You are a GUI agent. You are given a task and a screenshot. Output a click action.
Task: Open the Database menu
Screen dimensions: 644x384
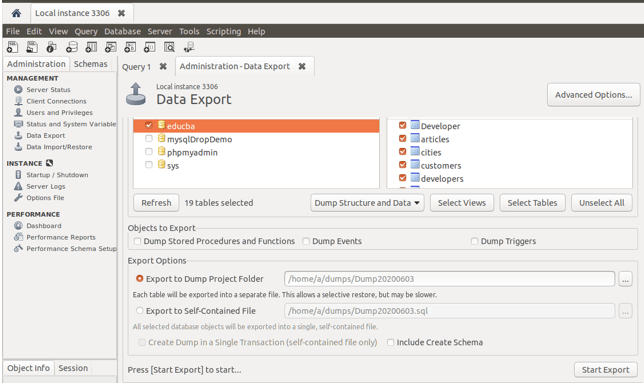click(x=122, y=32)
